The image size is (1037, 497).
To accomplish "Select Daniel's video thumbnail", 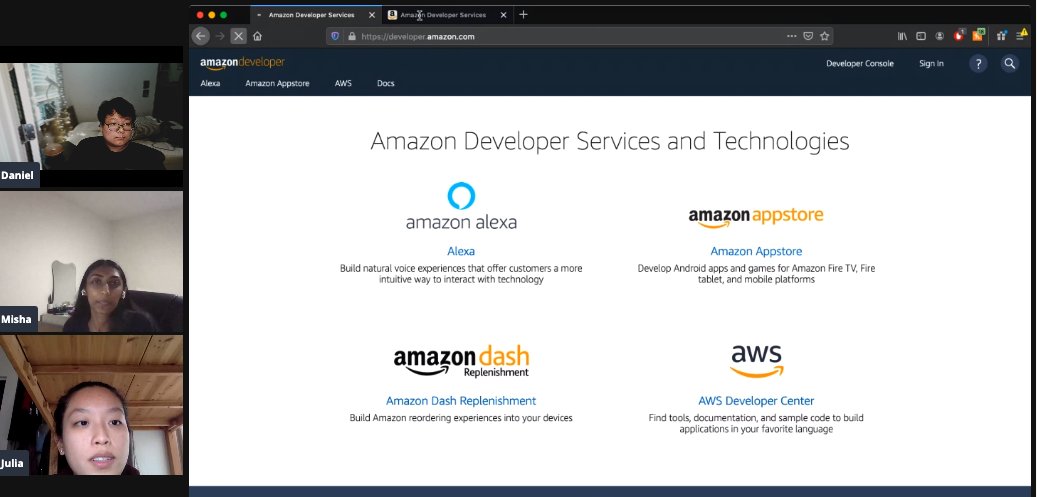I will click(x=91, y=116).
